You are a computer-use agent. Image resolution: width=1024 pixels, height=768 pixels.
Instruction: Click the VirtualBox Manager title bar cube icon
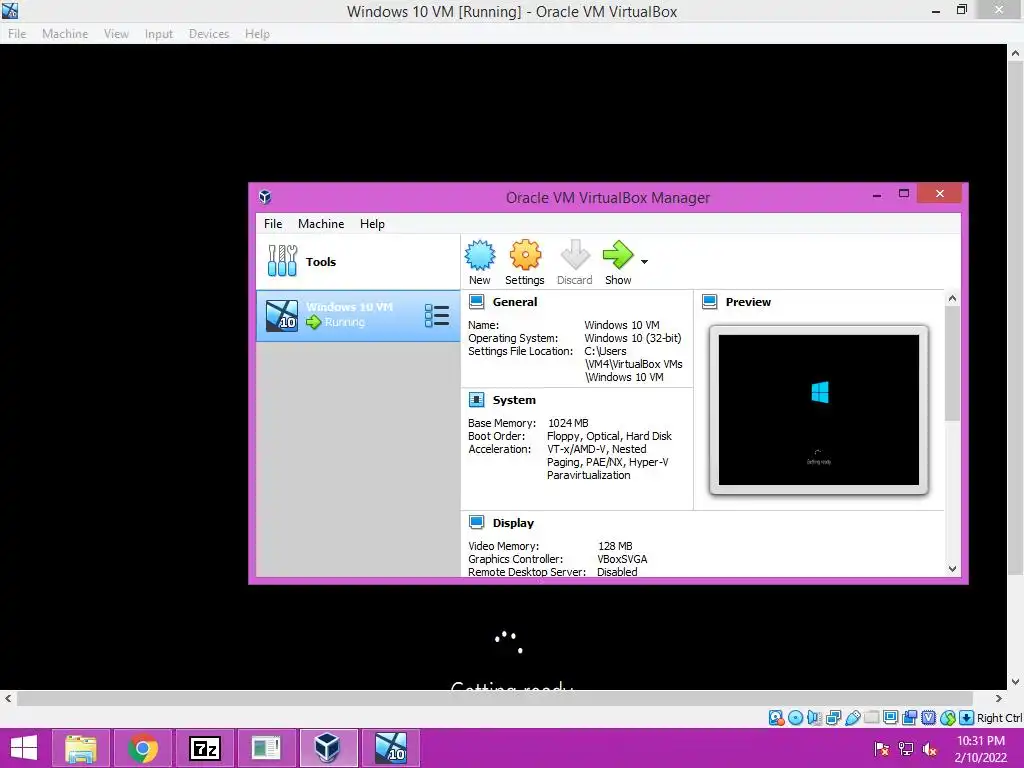tap(264, 197)
